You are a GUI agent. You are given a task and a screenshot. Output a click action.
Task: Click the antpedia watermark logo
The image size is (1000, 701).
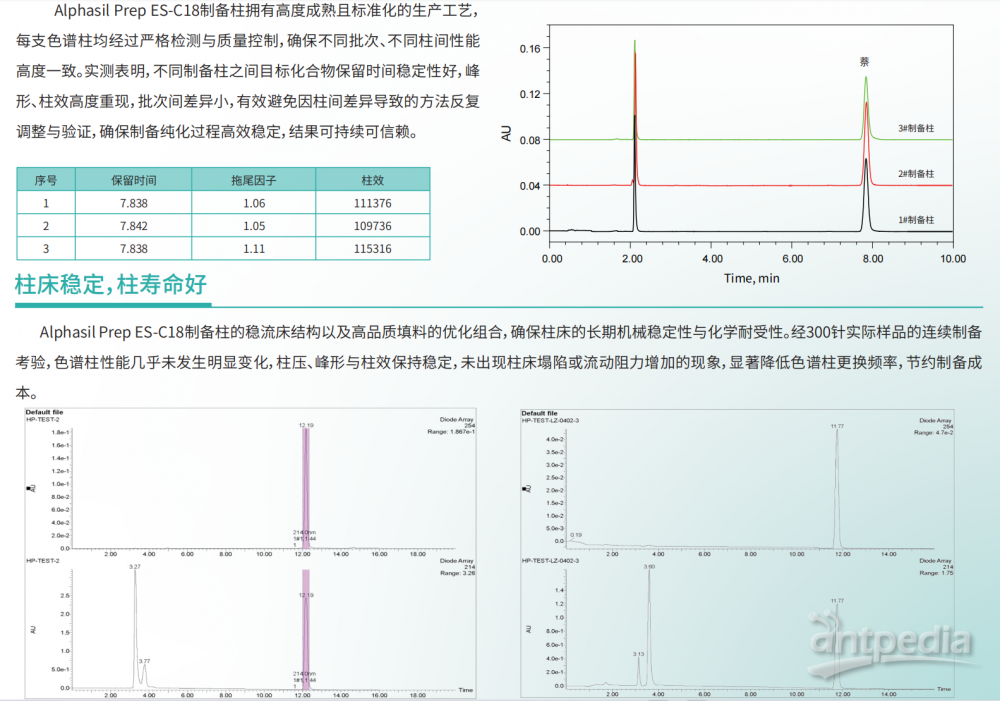[x=891, y=640]
